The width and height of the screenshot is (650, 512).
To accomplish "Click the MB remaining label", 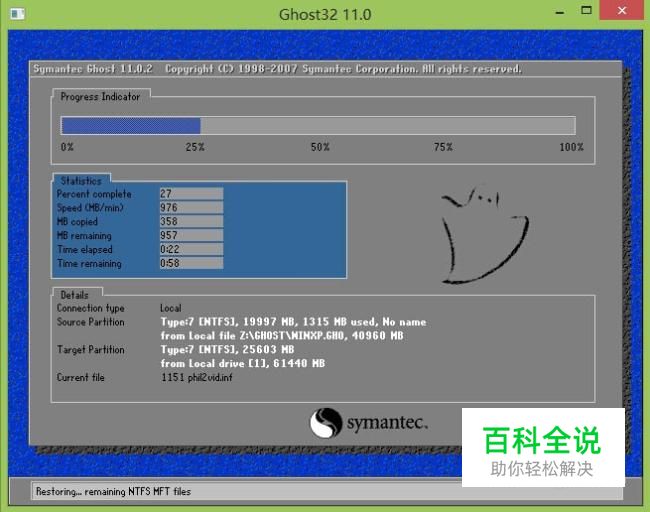I will 84,235.
